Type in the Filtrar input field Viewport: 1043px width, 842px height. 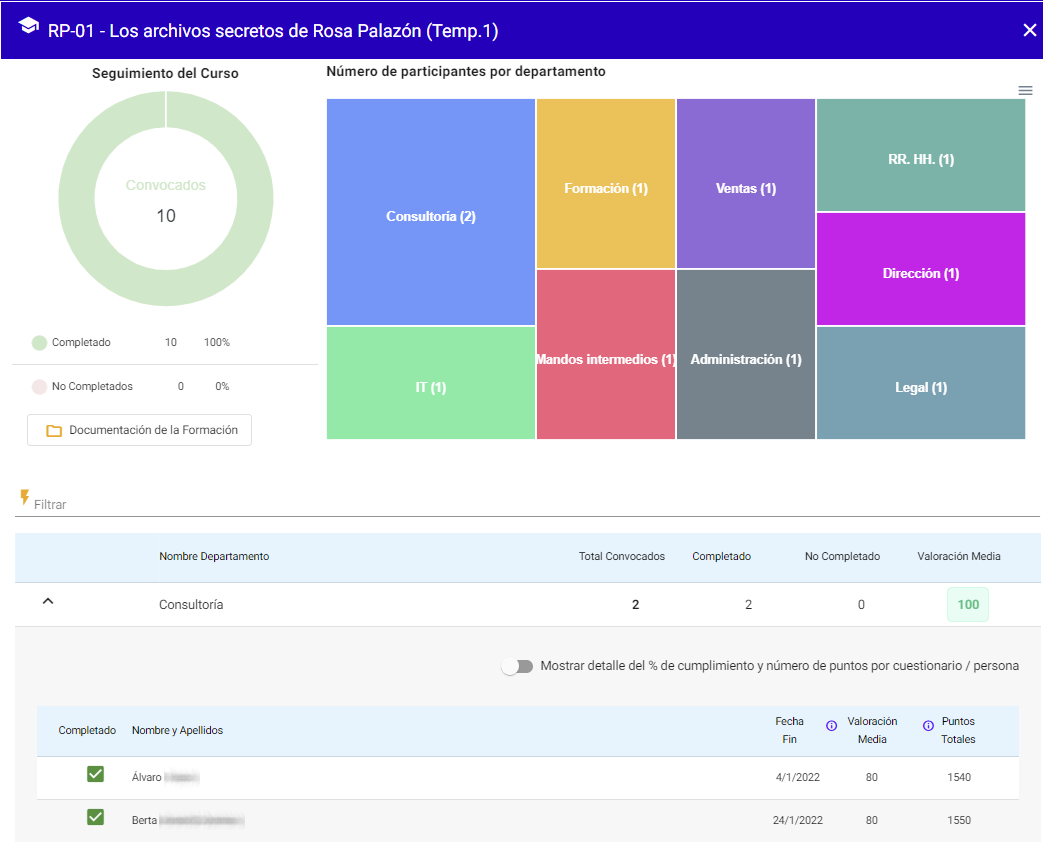(x=300, y=505)
